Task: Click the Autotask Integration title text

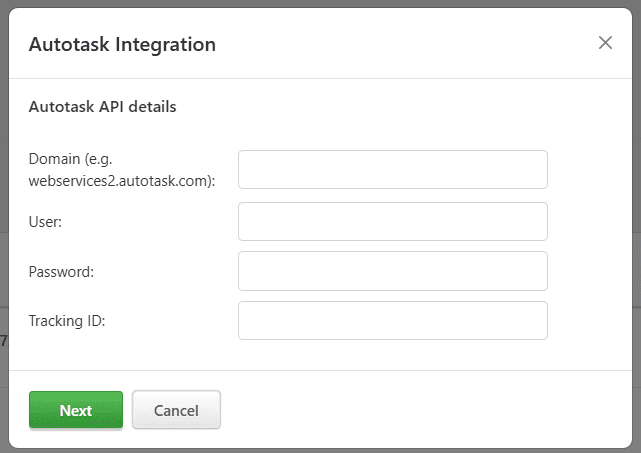Action: (x=122, y=44)
